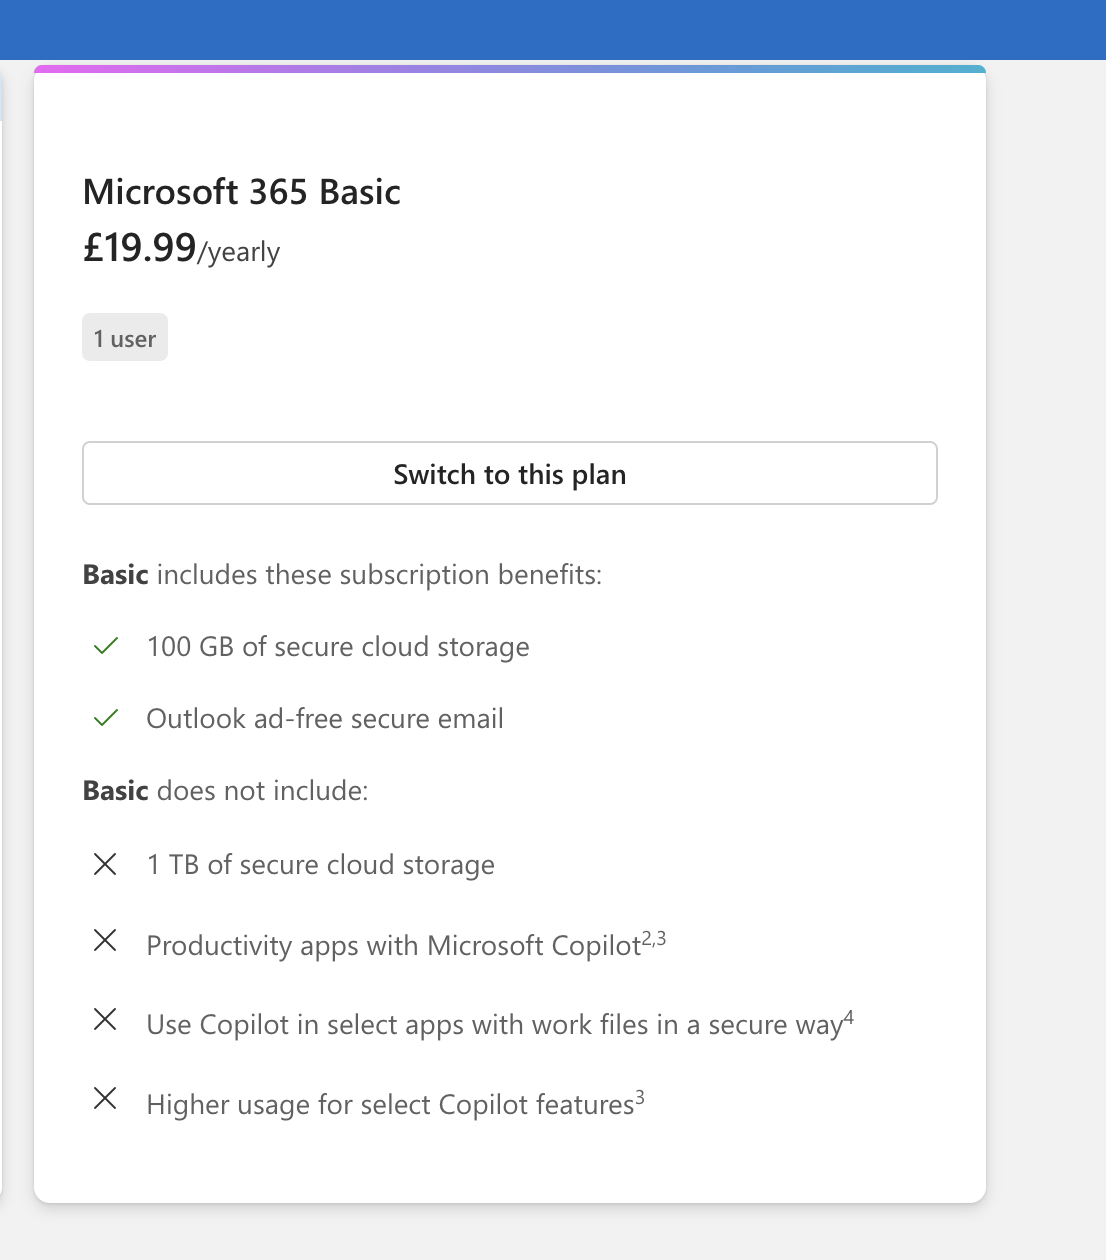Click 'Productivity apps with Microsoft Copilot' text
This screenshot has height=1260, width=1106.
(x=393, y=946)
